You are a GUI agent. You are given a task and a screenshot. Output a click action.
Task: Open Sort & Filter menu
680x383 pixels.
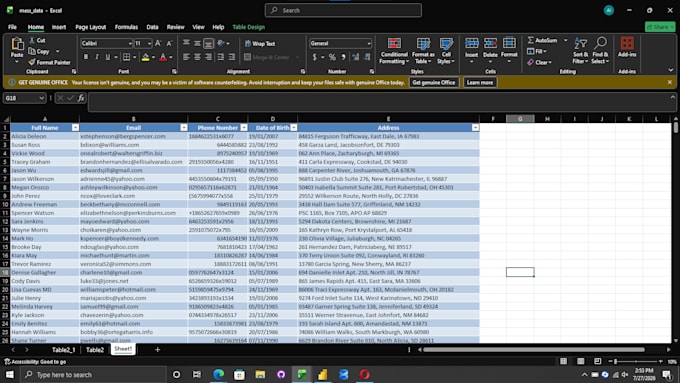point(580,51)
